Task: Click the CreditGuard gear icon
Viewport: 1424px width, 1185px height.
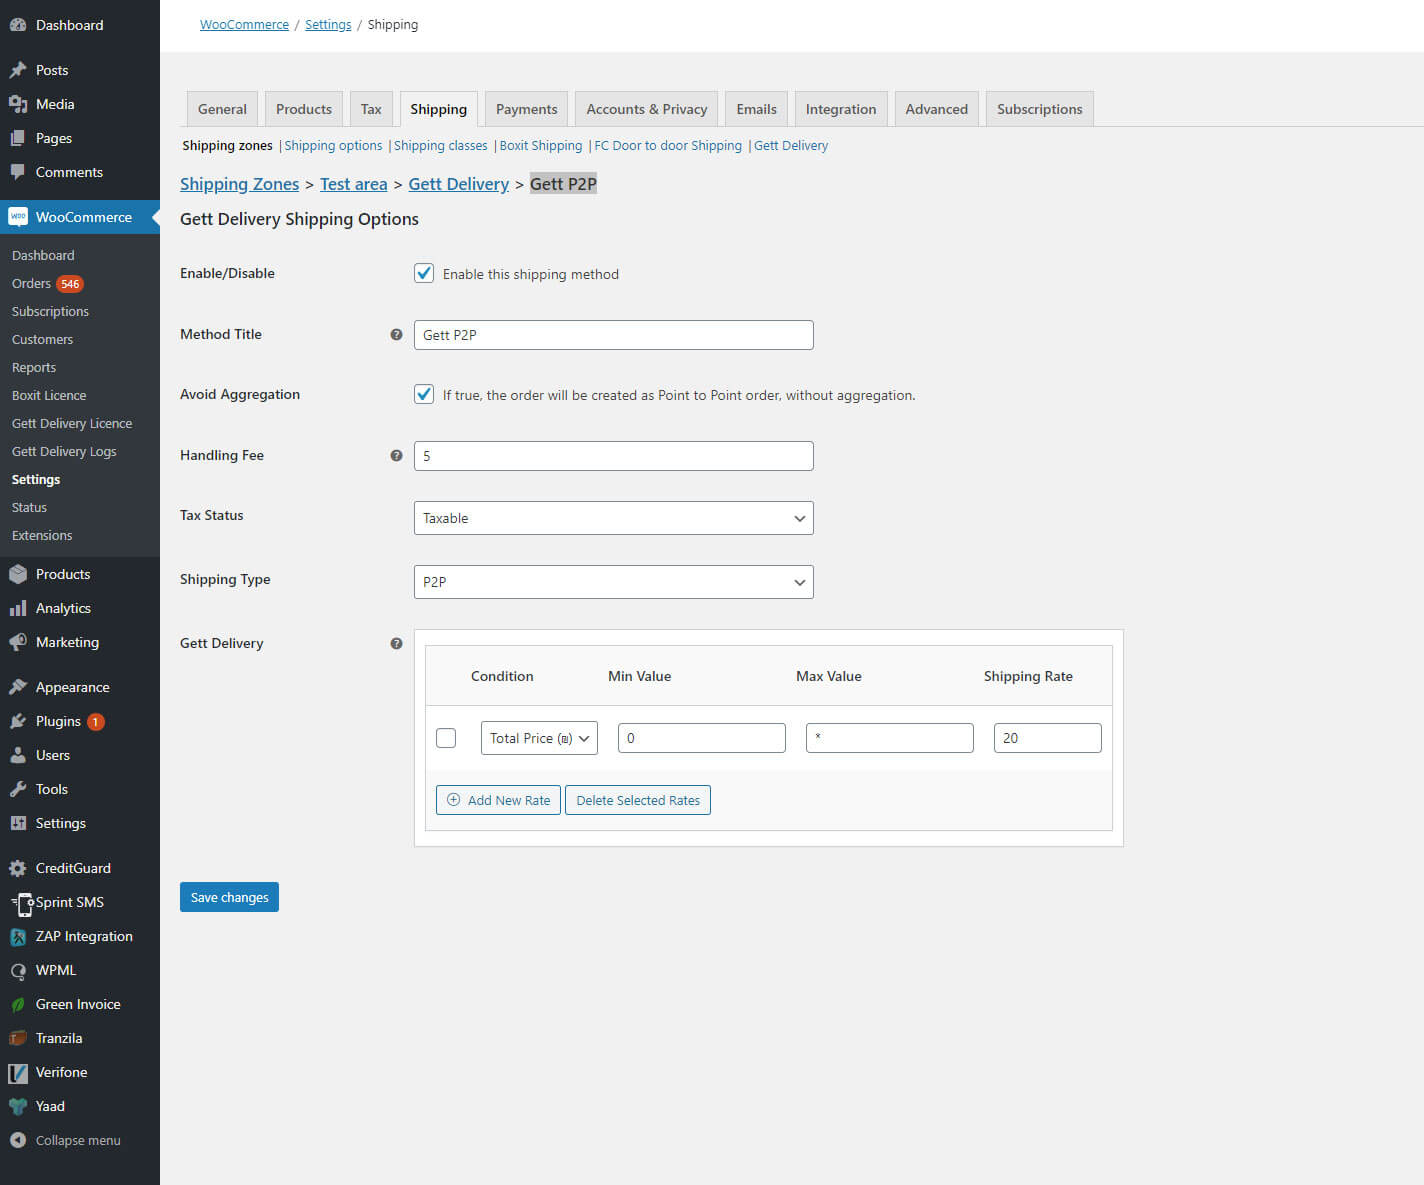Action: 18,869
